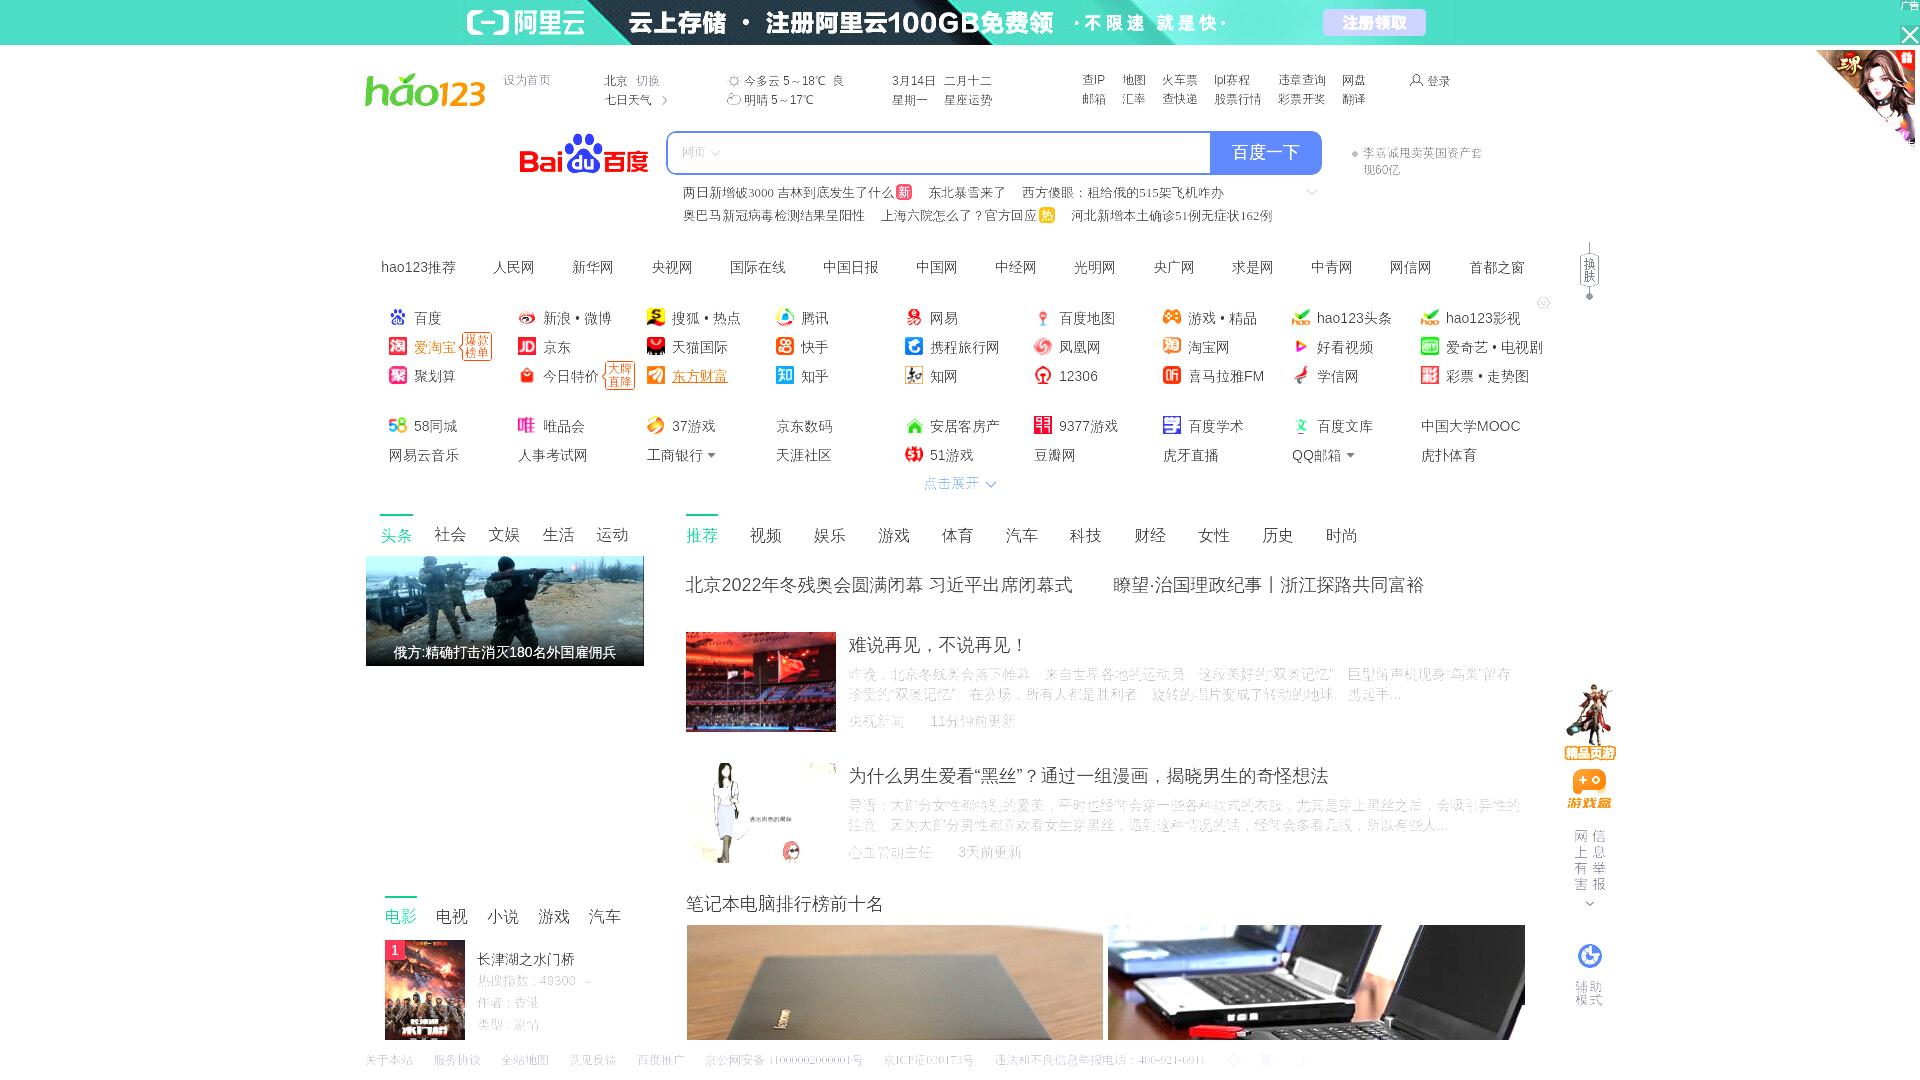
Task: Open the iQiyi icon link
Action: (1430, 347)
